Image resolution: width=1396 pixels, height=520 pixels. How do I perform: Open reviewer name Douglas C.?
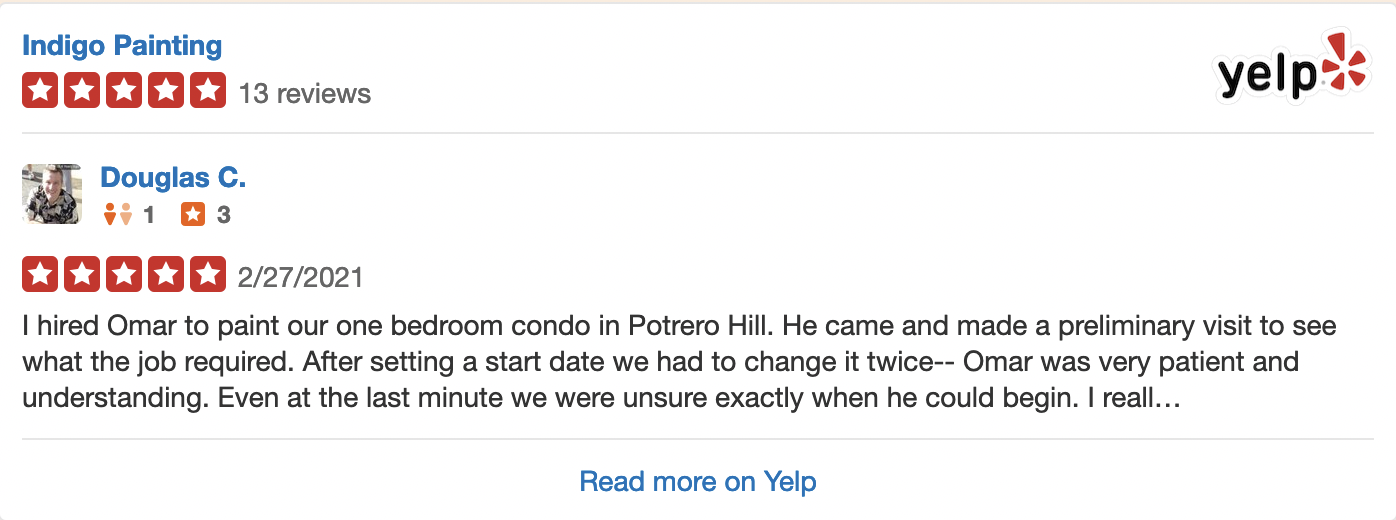tap(173, 178)
